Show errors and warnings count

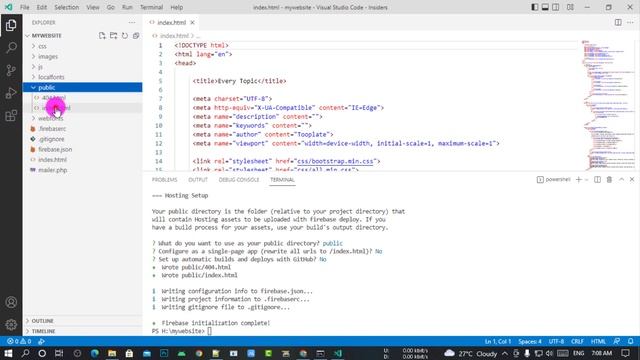tap(19, 341)
